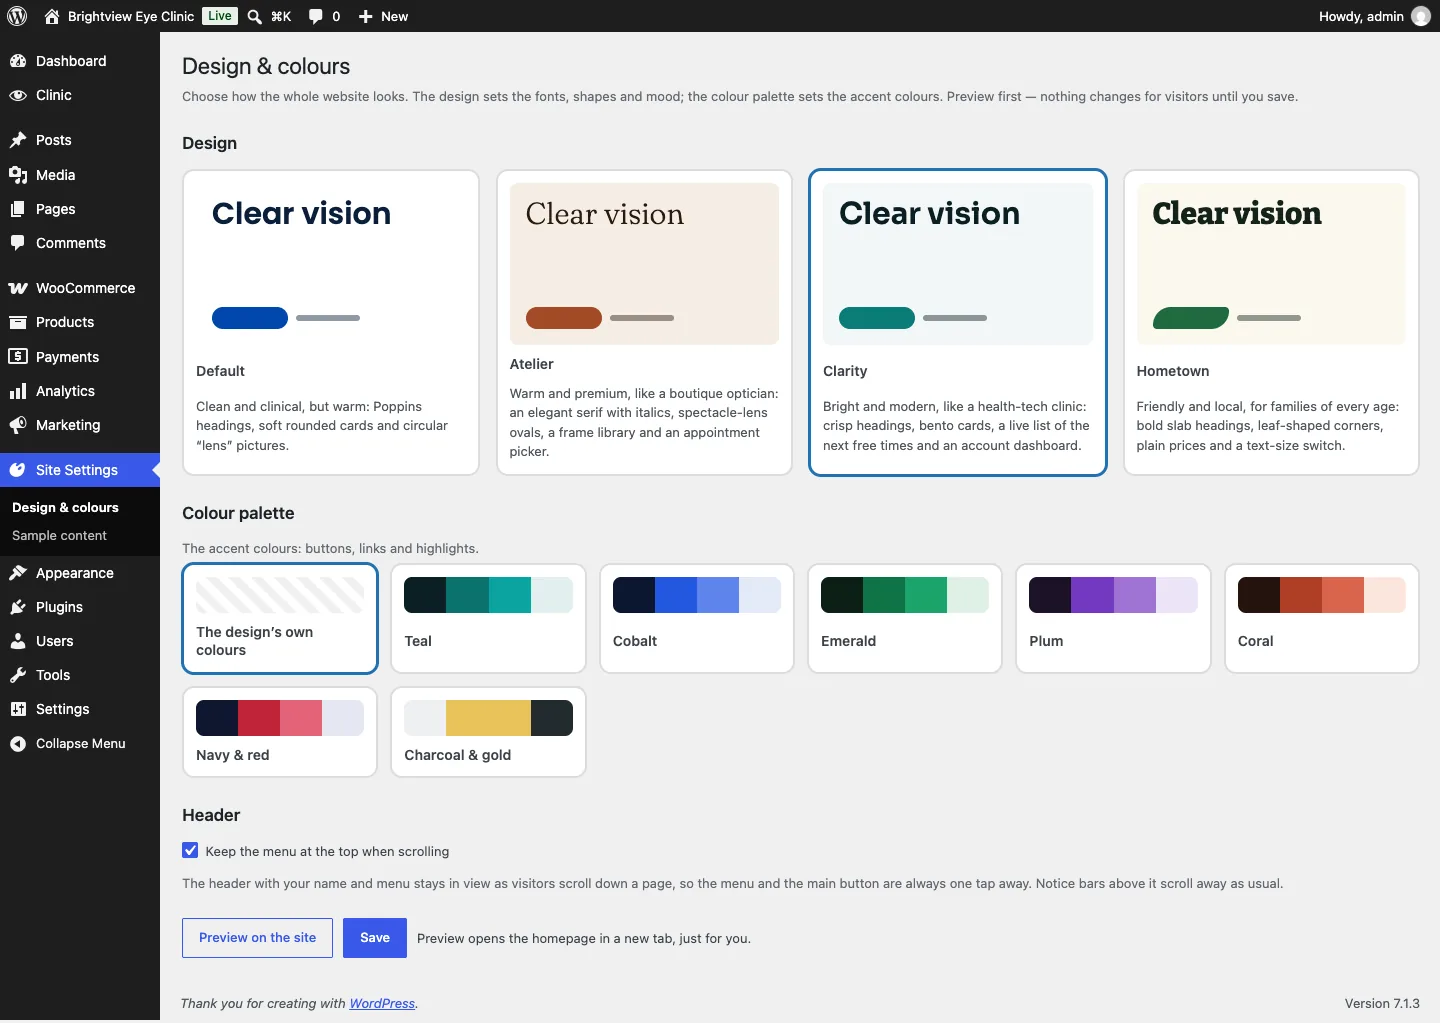Choose the Cobalt colour palette
The height and width of the screenshot is (1023, 1440).
click(x=697, y=618)
